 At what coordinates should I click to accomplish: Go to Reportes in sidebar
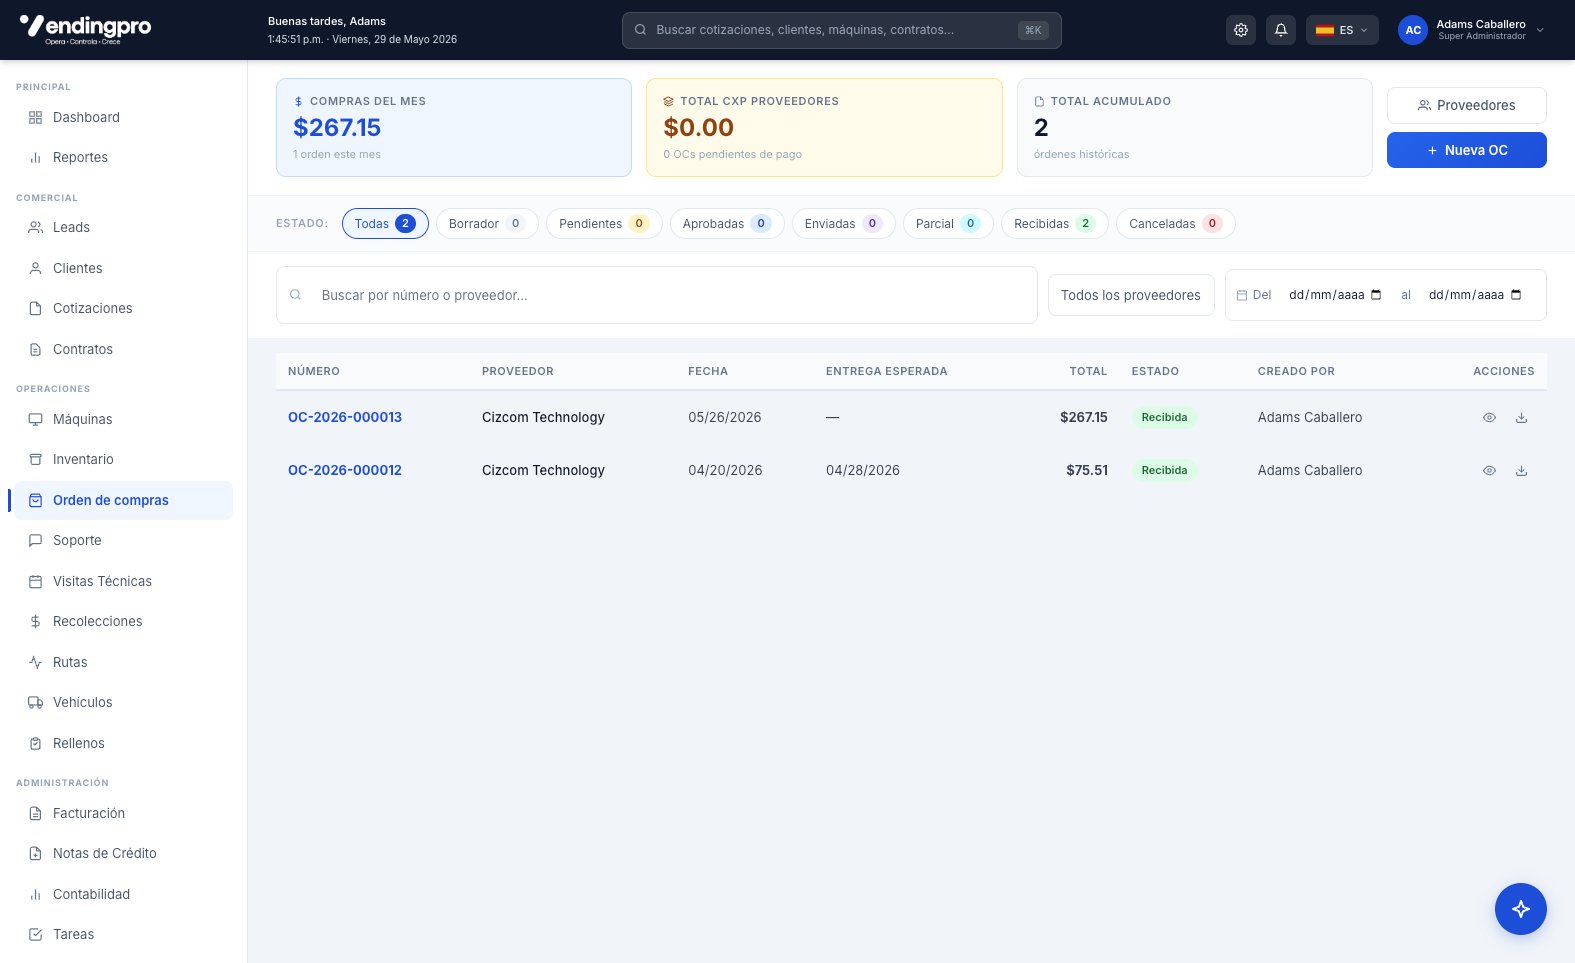pos(124,158)
